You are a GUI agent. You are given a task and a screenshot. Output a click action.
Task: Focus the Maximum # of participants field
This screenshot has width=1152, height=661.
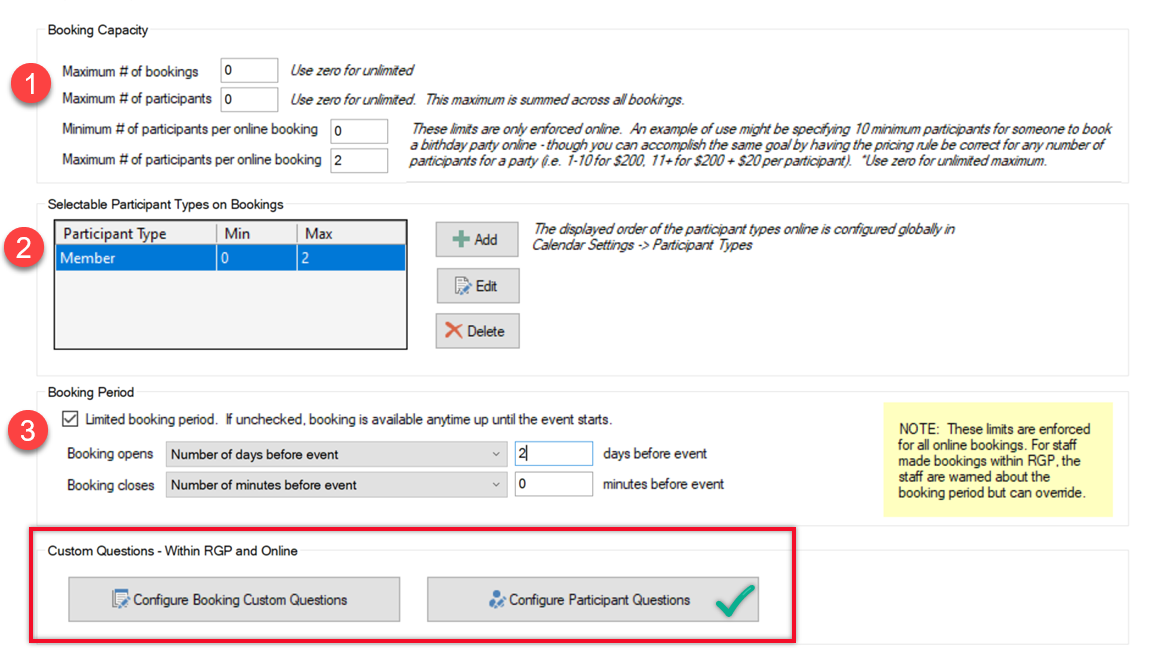pyautogui.click(x=249, y=99)
